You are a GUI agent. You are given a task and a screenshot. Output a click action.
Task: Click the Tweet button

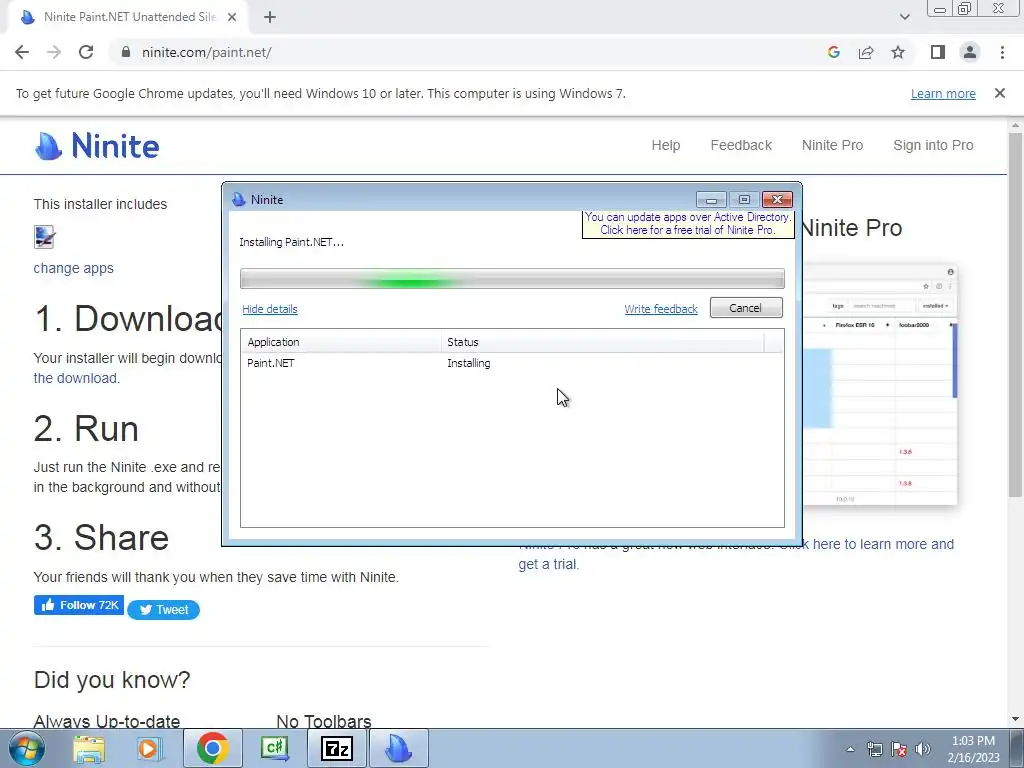(163, 609)
